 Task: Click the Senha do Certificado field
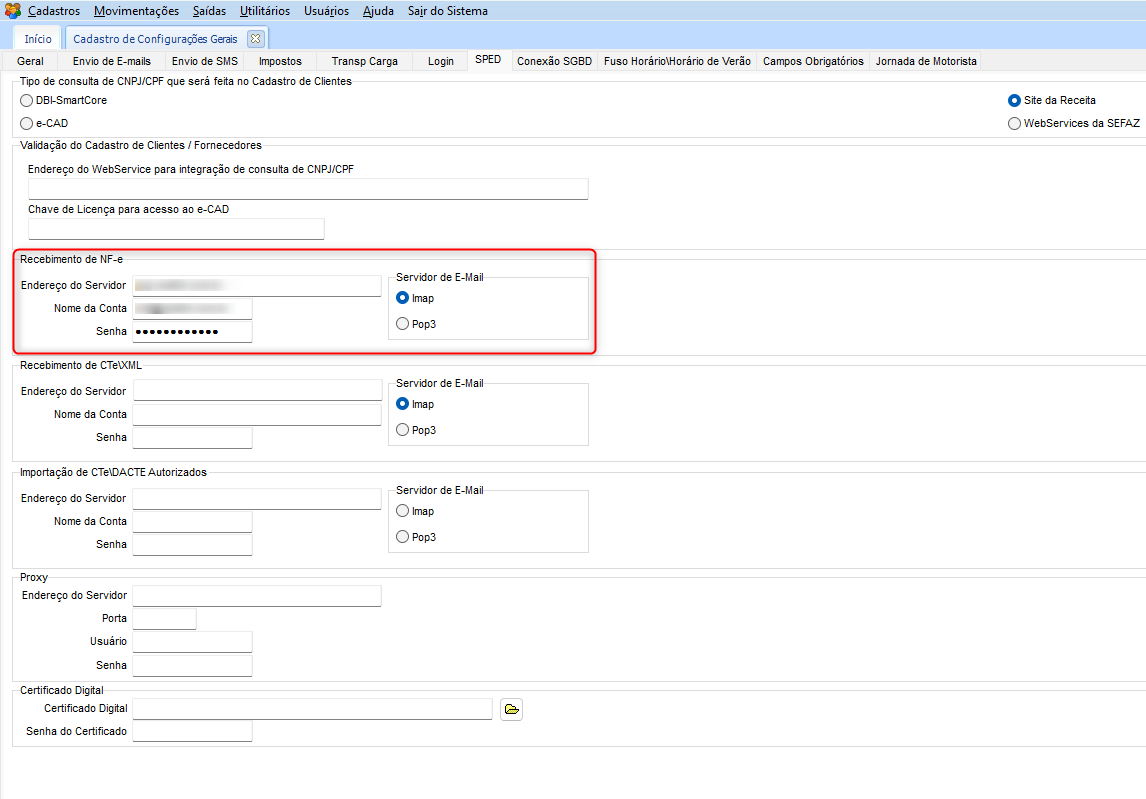(192, 732)
